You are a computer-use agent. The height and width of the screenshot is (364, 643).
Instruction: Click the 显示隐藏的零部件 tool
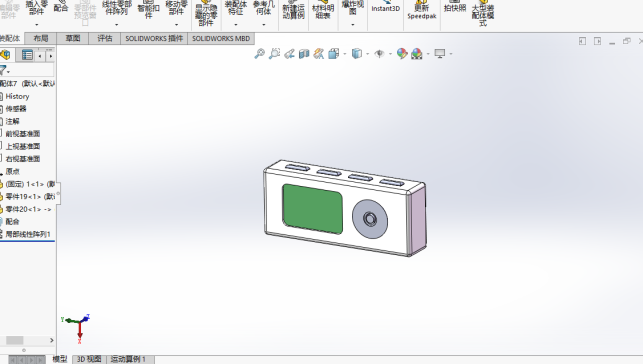(206, 14)
